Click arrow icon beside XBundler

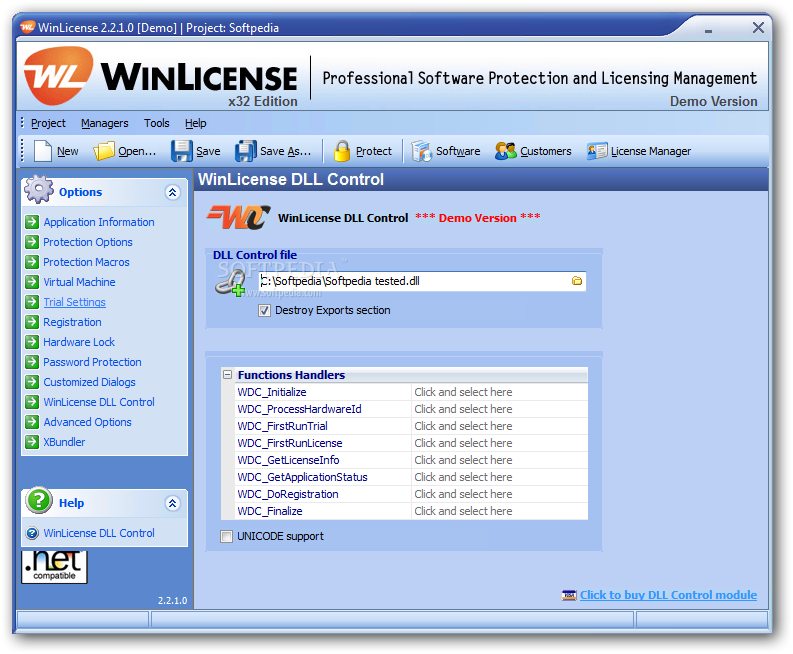tap(32, 442)
